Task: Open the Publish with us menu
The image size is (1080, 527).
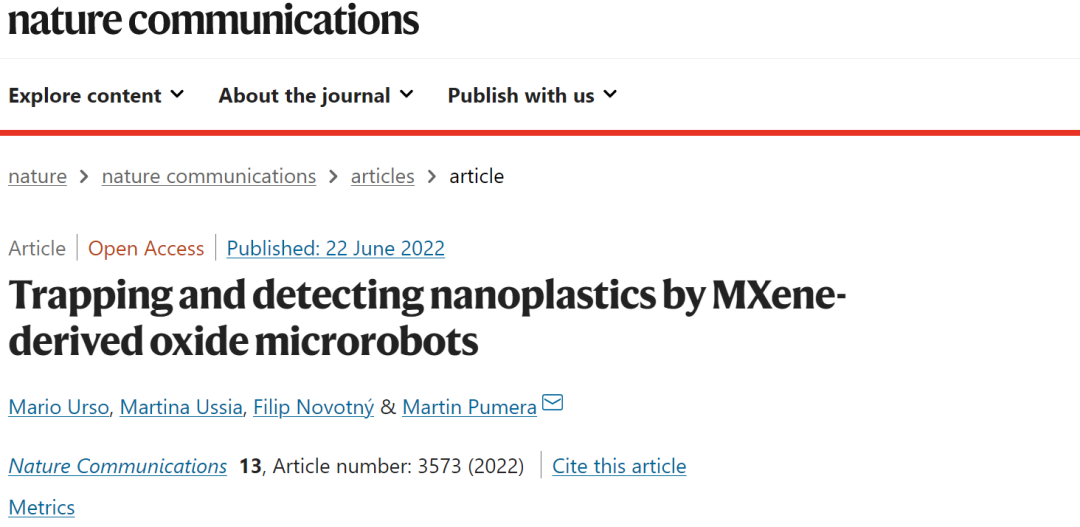Action: tap(532, 95)
